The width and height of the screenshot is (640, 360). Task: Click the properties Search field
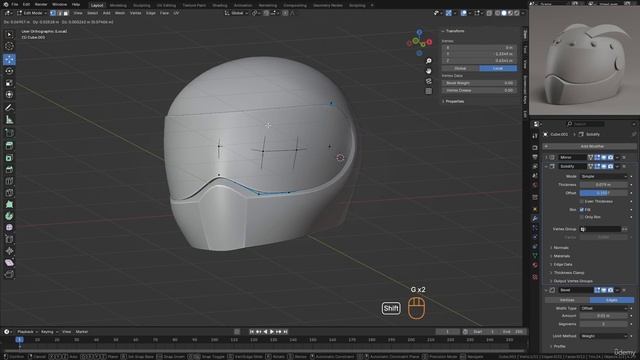585,124
